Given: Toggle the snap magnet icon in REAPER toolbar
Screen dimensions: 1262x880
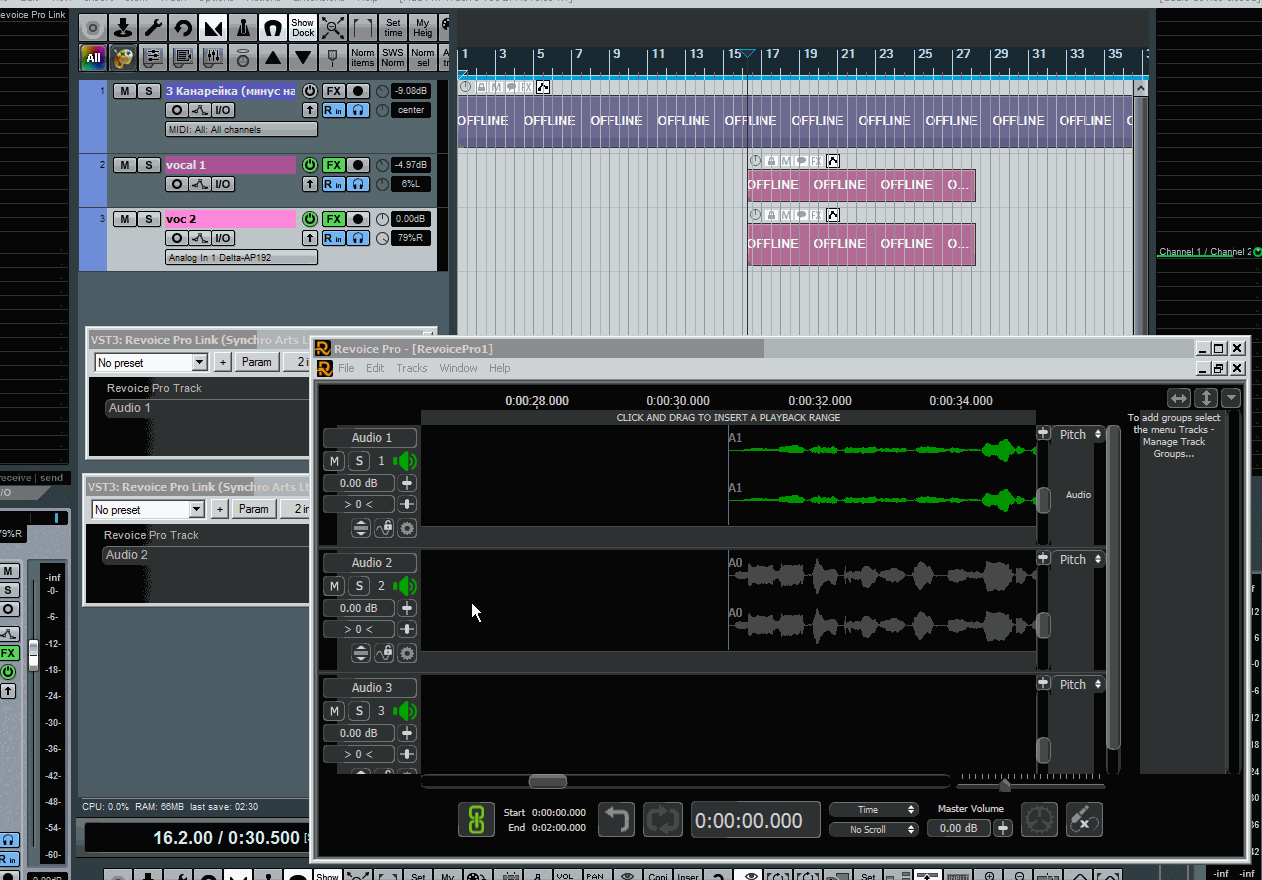Looking at the screenshot, I should (272, 28).
